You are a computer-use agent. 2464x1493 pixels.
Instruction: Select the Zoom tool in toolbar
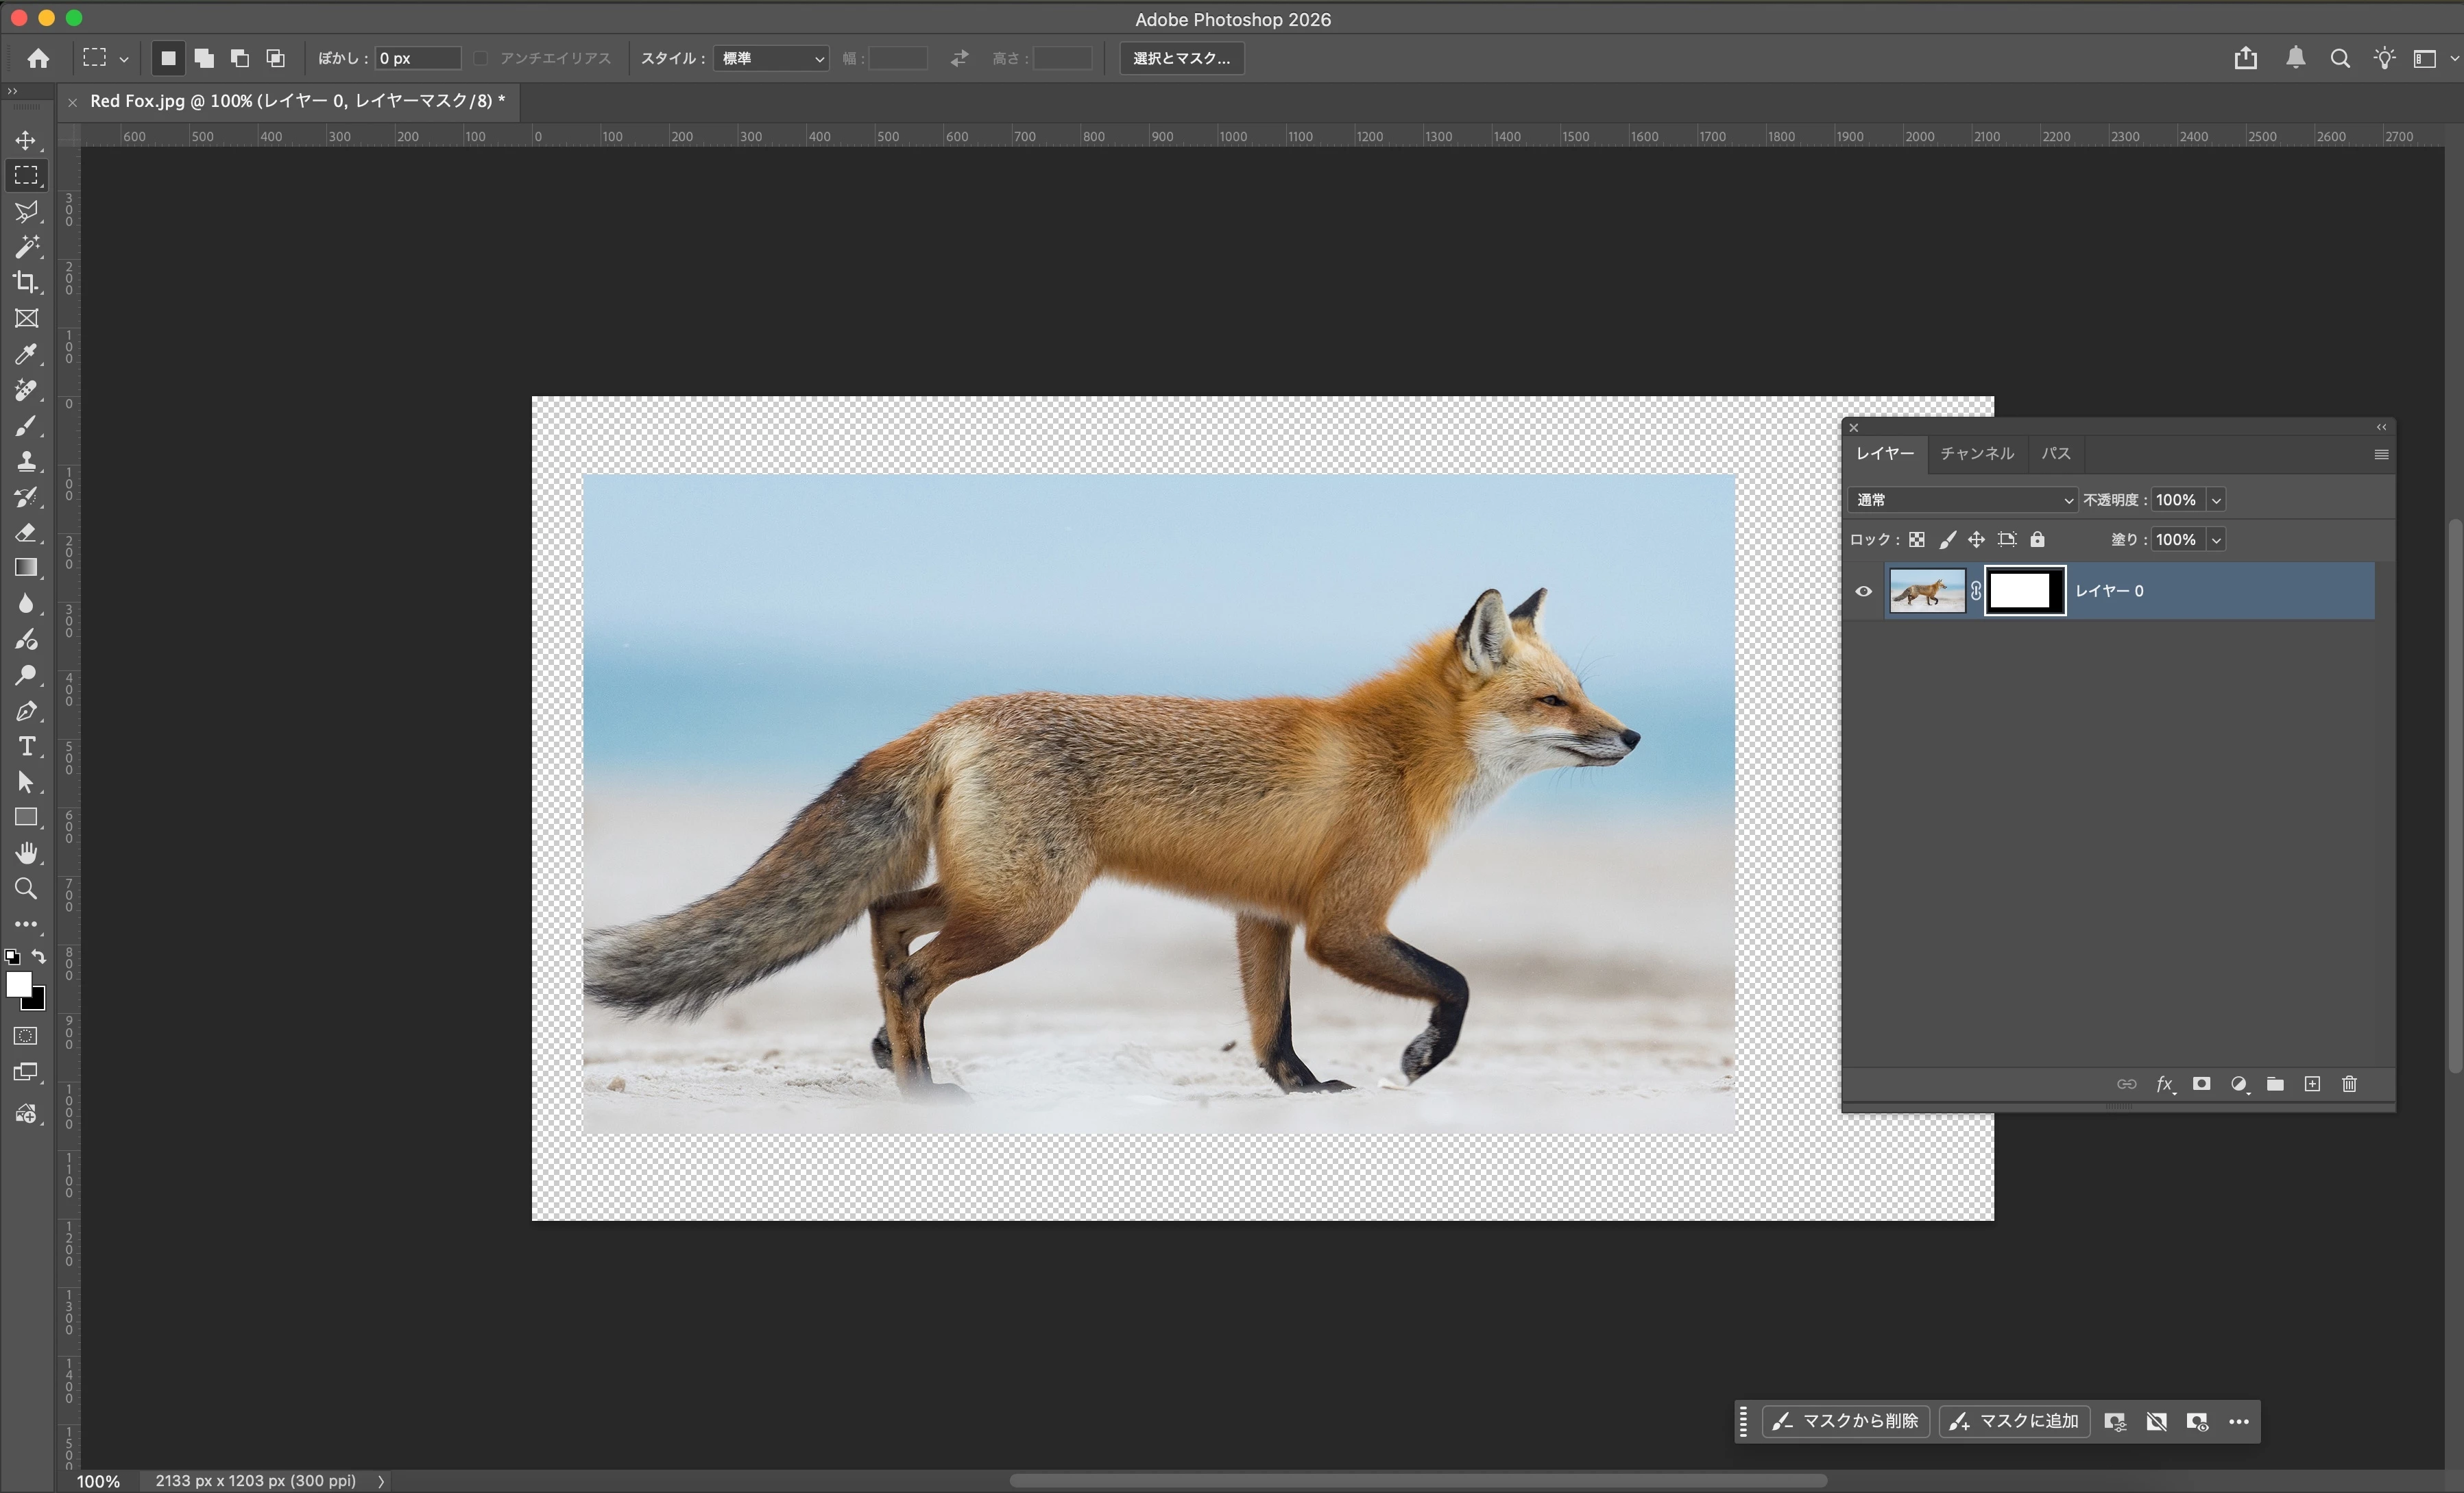(26, 888)
